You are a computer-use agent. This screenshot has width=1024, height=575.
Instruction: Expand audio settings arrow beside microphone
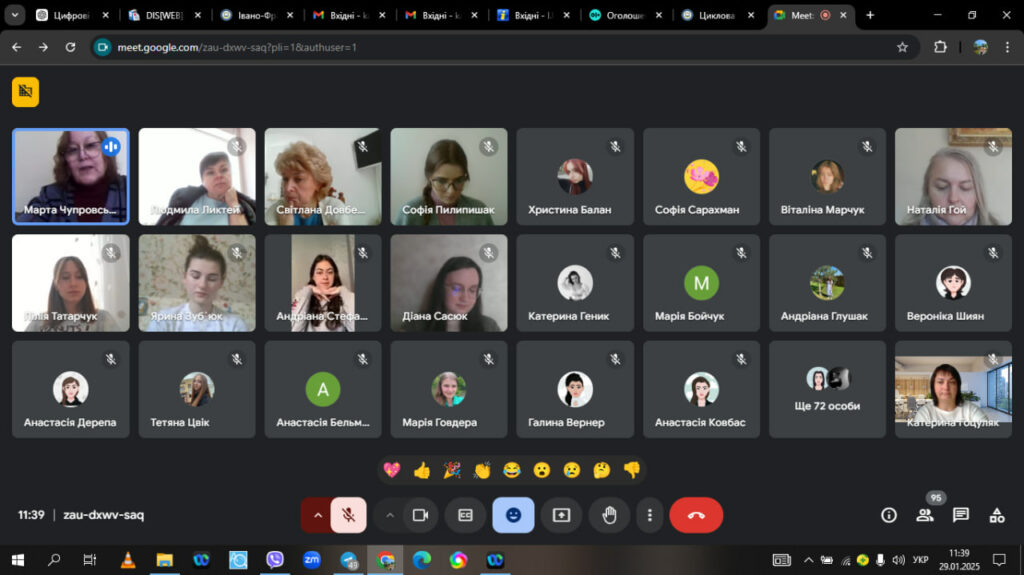pyautogui.click(x=318, y=515)
